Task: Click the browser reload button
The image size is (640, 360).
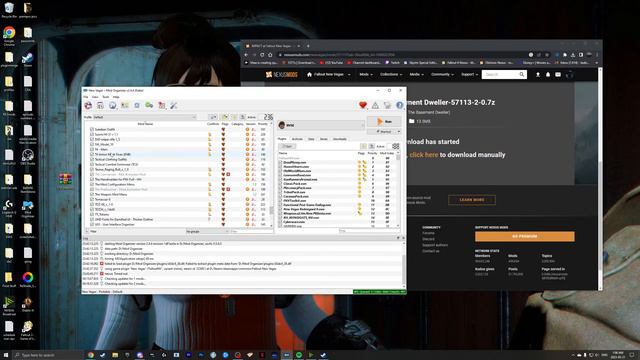Action: [x=262, y=55]
